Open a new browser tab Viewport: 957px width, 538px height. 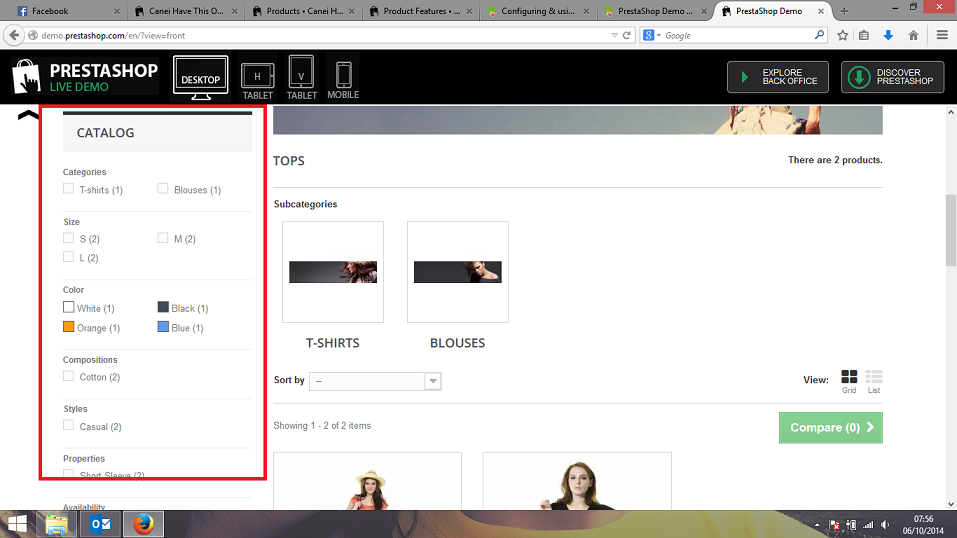pos(844,11)
